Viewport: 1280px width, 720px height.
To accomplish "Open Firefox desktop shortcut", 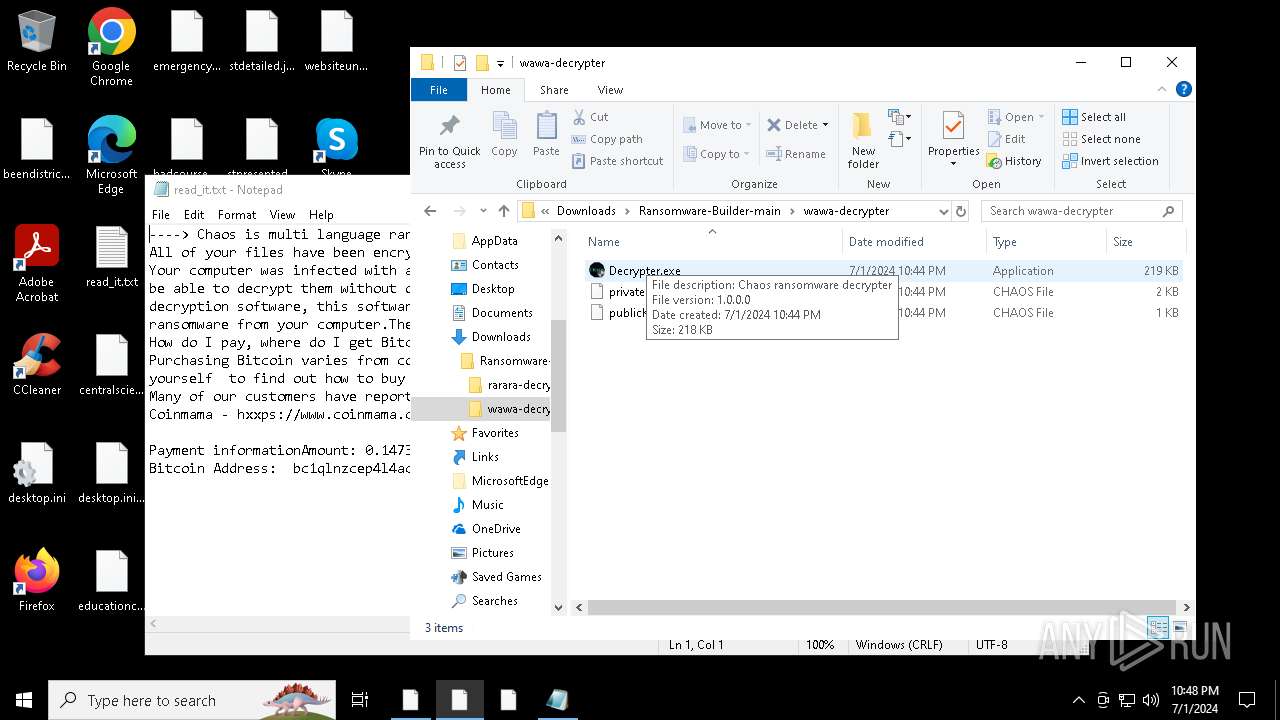I will 37,580.
